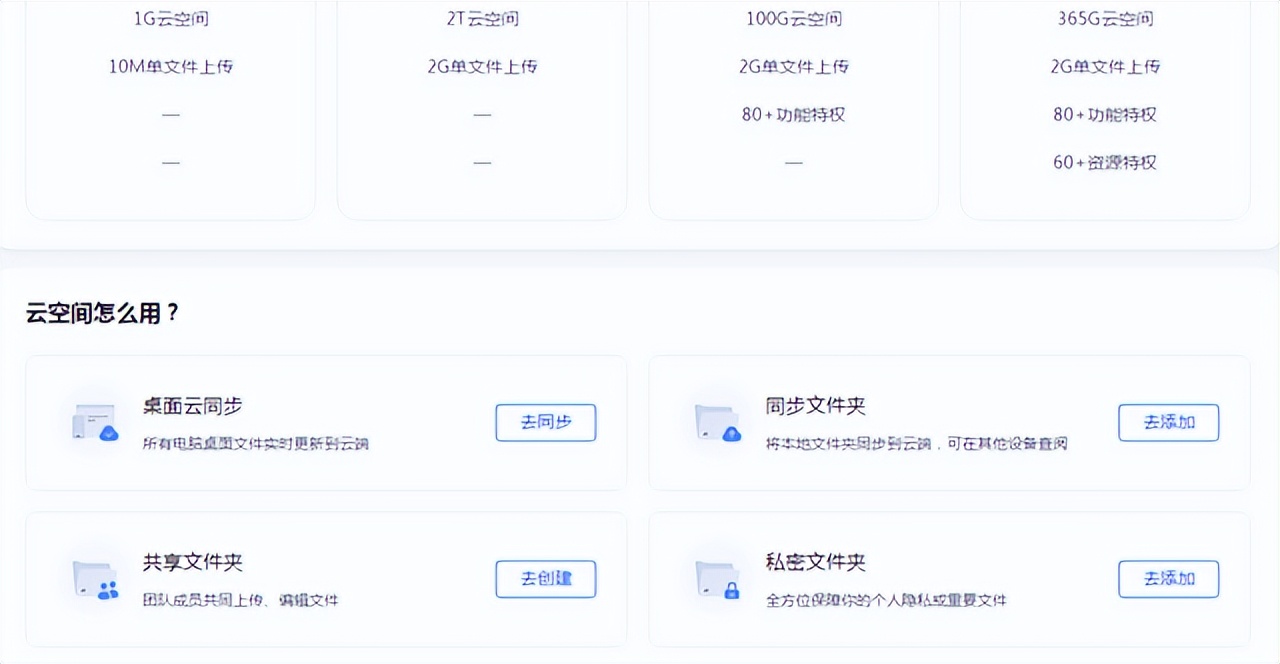Click the 80+功能特权 feature text
Viewport: 1280px width, 664px height.
793,115
